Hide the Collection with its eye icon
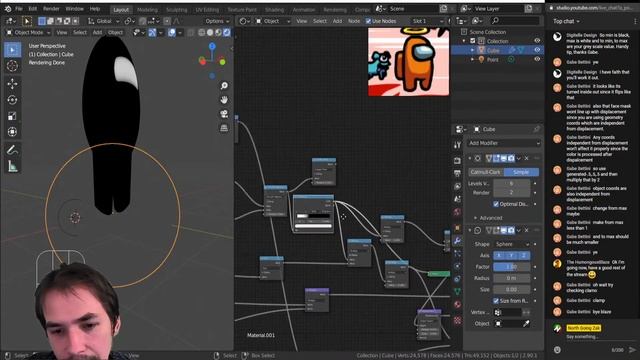 [537, 41]
